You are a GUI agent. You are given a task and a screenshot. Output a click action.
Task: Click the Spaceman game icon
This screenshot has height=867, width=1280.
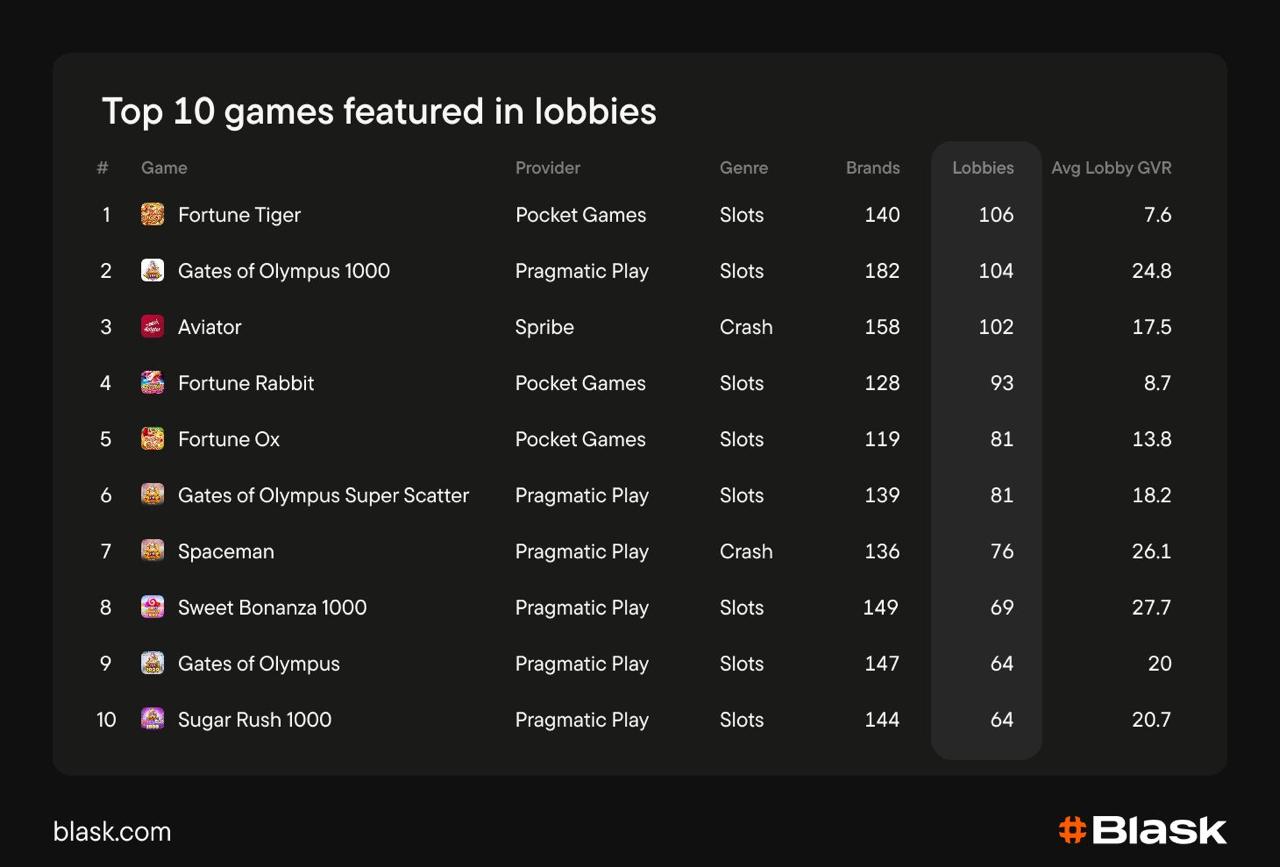[x=152, y=550]
